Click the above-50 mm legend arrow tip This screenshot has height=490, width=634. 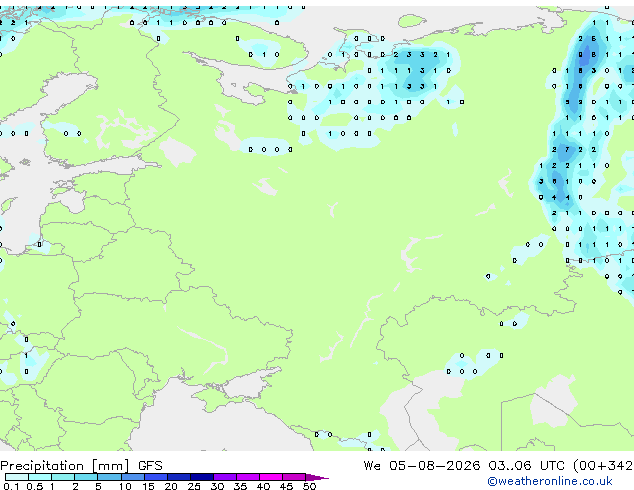click(317, 478)
